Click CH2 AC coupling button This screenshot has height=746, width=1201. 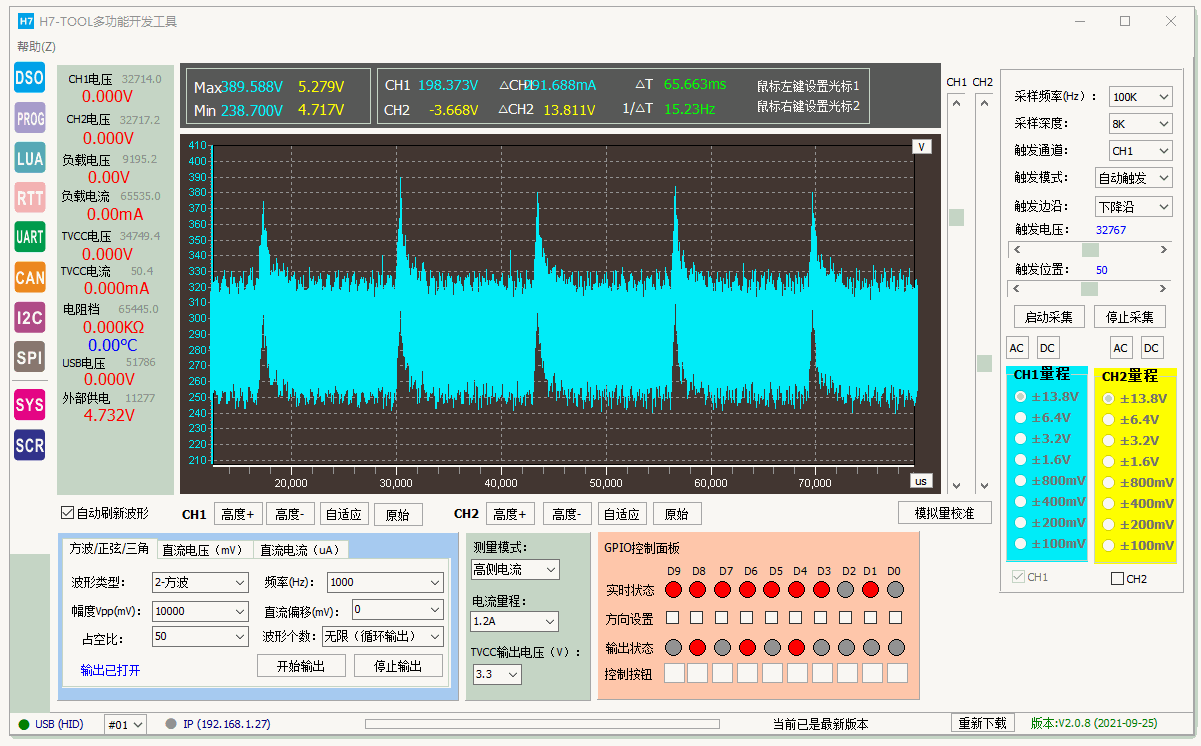1121,348
